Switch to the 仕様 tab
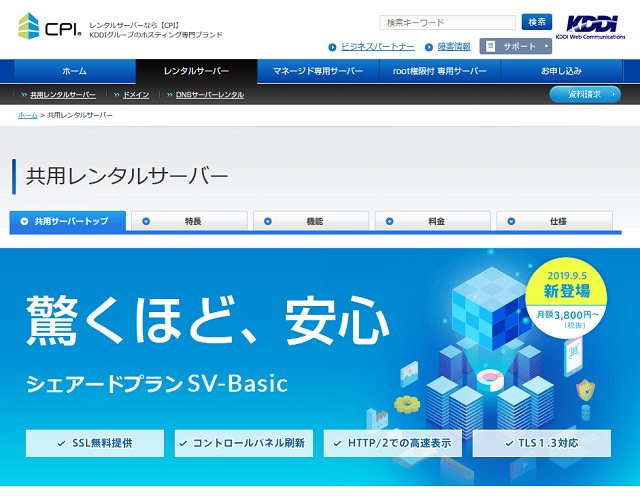 [554, 221]
